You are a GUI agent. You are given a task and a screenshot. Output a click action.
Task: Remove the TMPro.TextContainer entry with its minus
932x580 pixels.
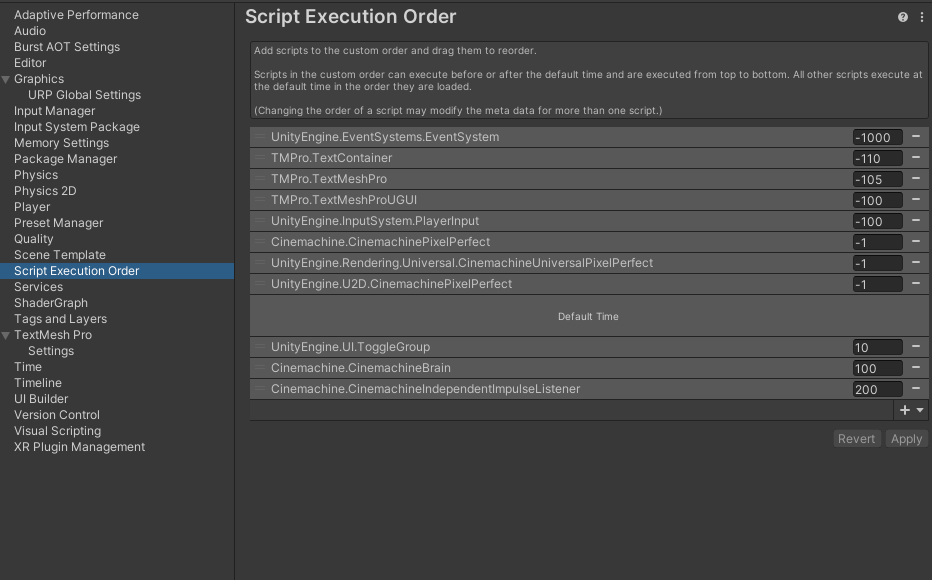(916, 157)
